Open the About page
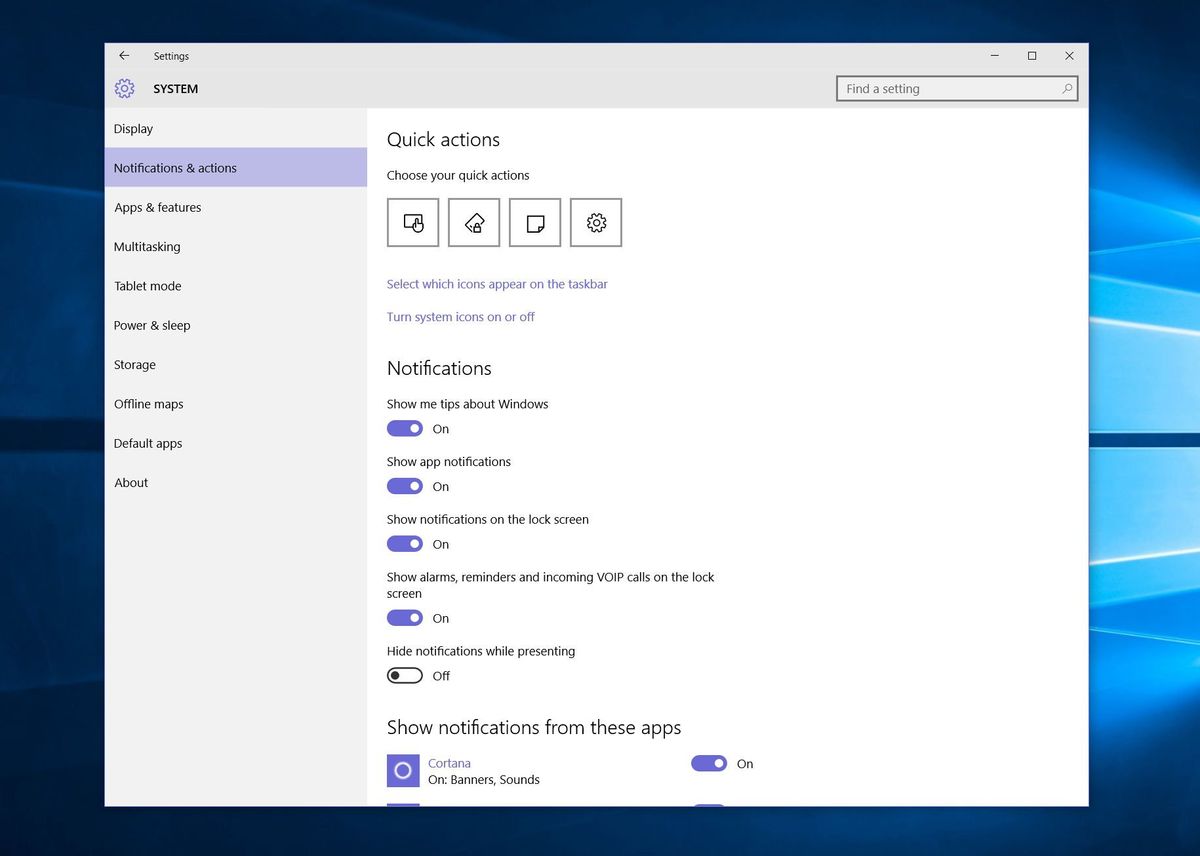This screenshot has height=856, width=1200. pos(130,482)
